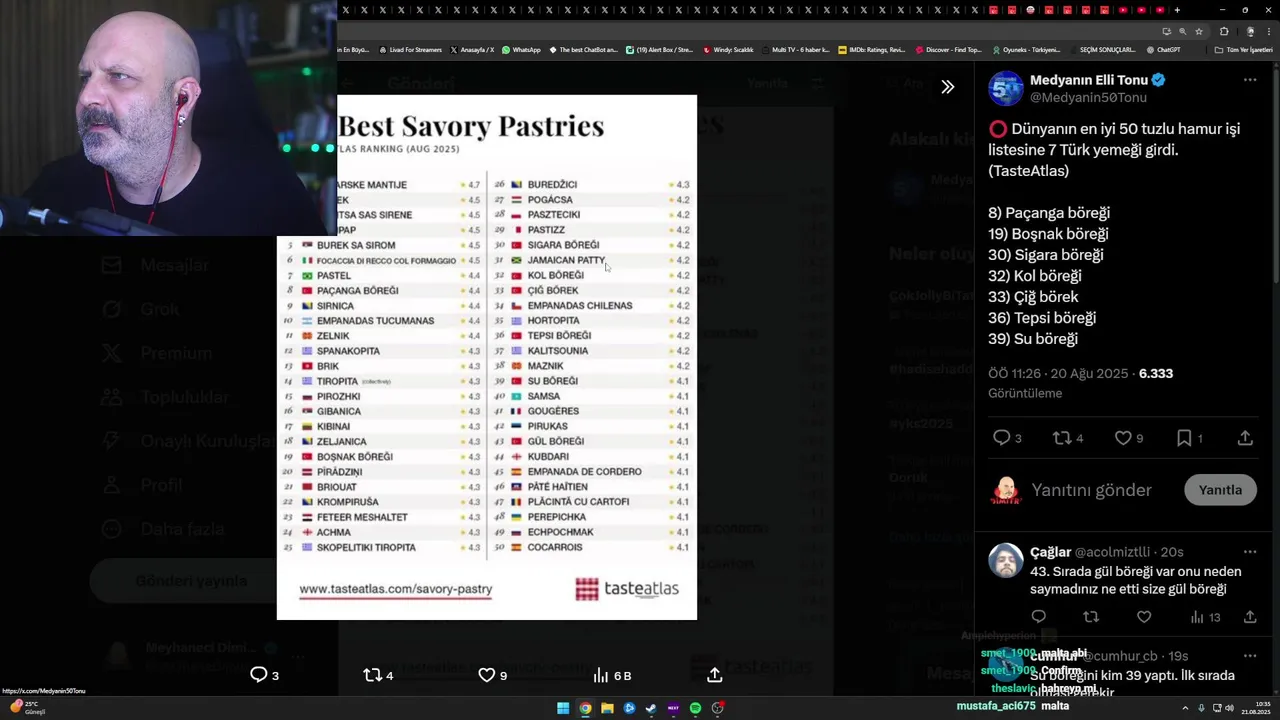
Task: Open Profil in the dimmed sidebar
Action: pos(141,485)
